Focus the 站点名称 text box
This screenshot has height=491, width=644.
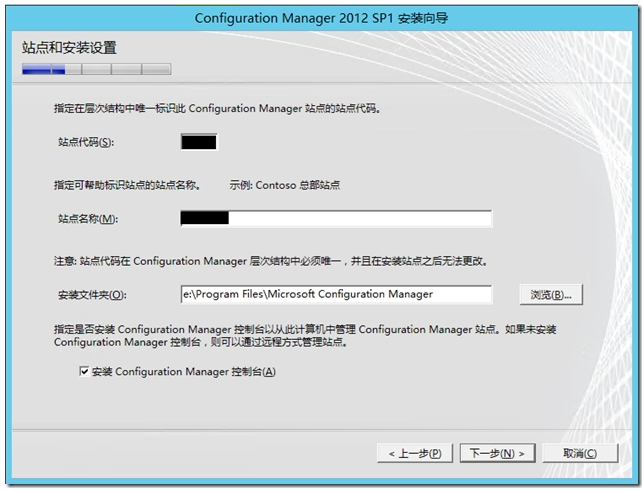click(x=336, y=219)
